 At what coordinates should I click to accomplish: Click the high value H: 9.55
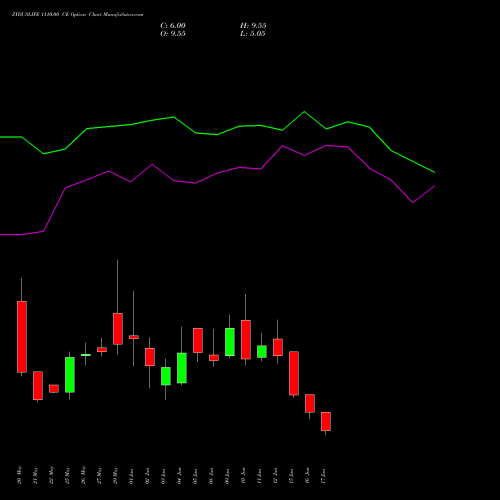[x=253, y=26]
